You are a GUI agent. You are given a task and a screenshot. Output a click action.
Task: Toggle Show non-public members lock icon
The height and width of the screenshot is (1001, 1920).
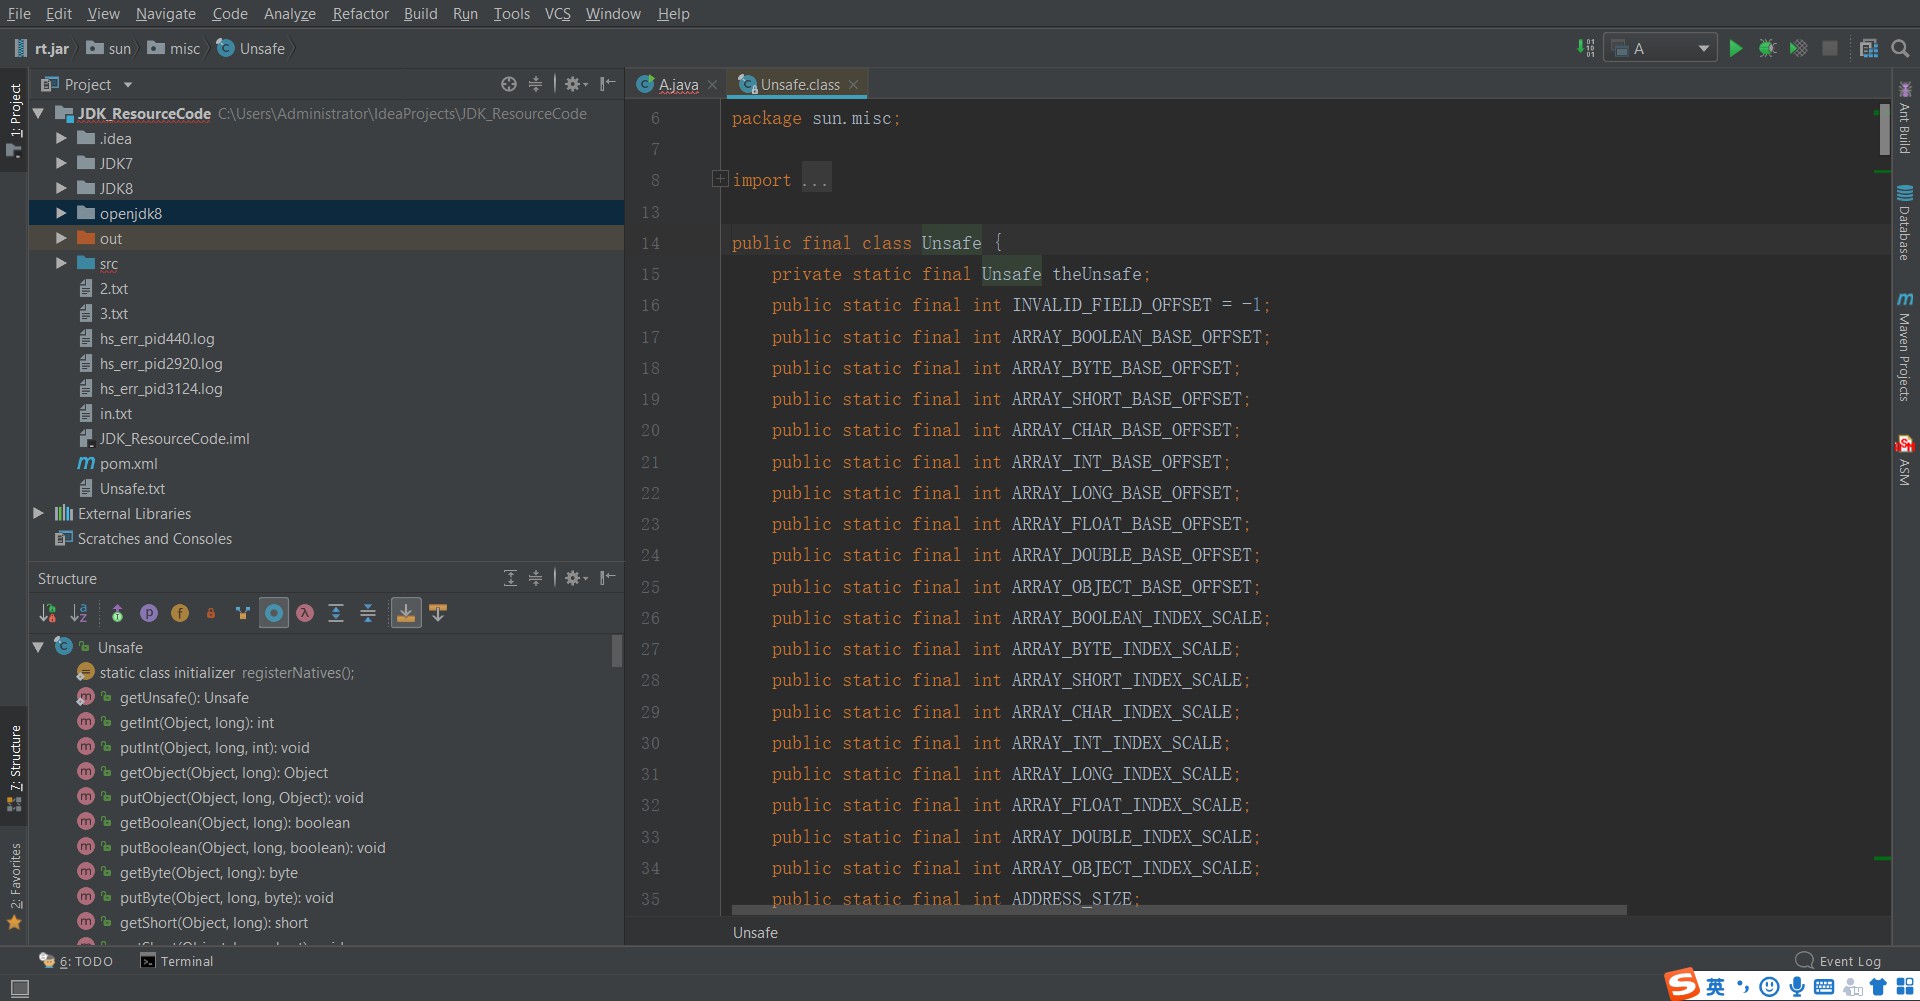[211, 613]
